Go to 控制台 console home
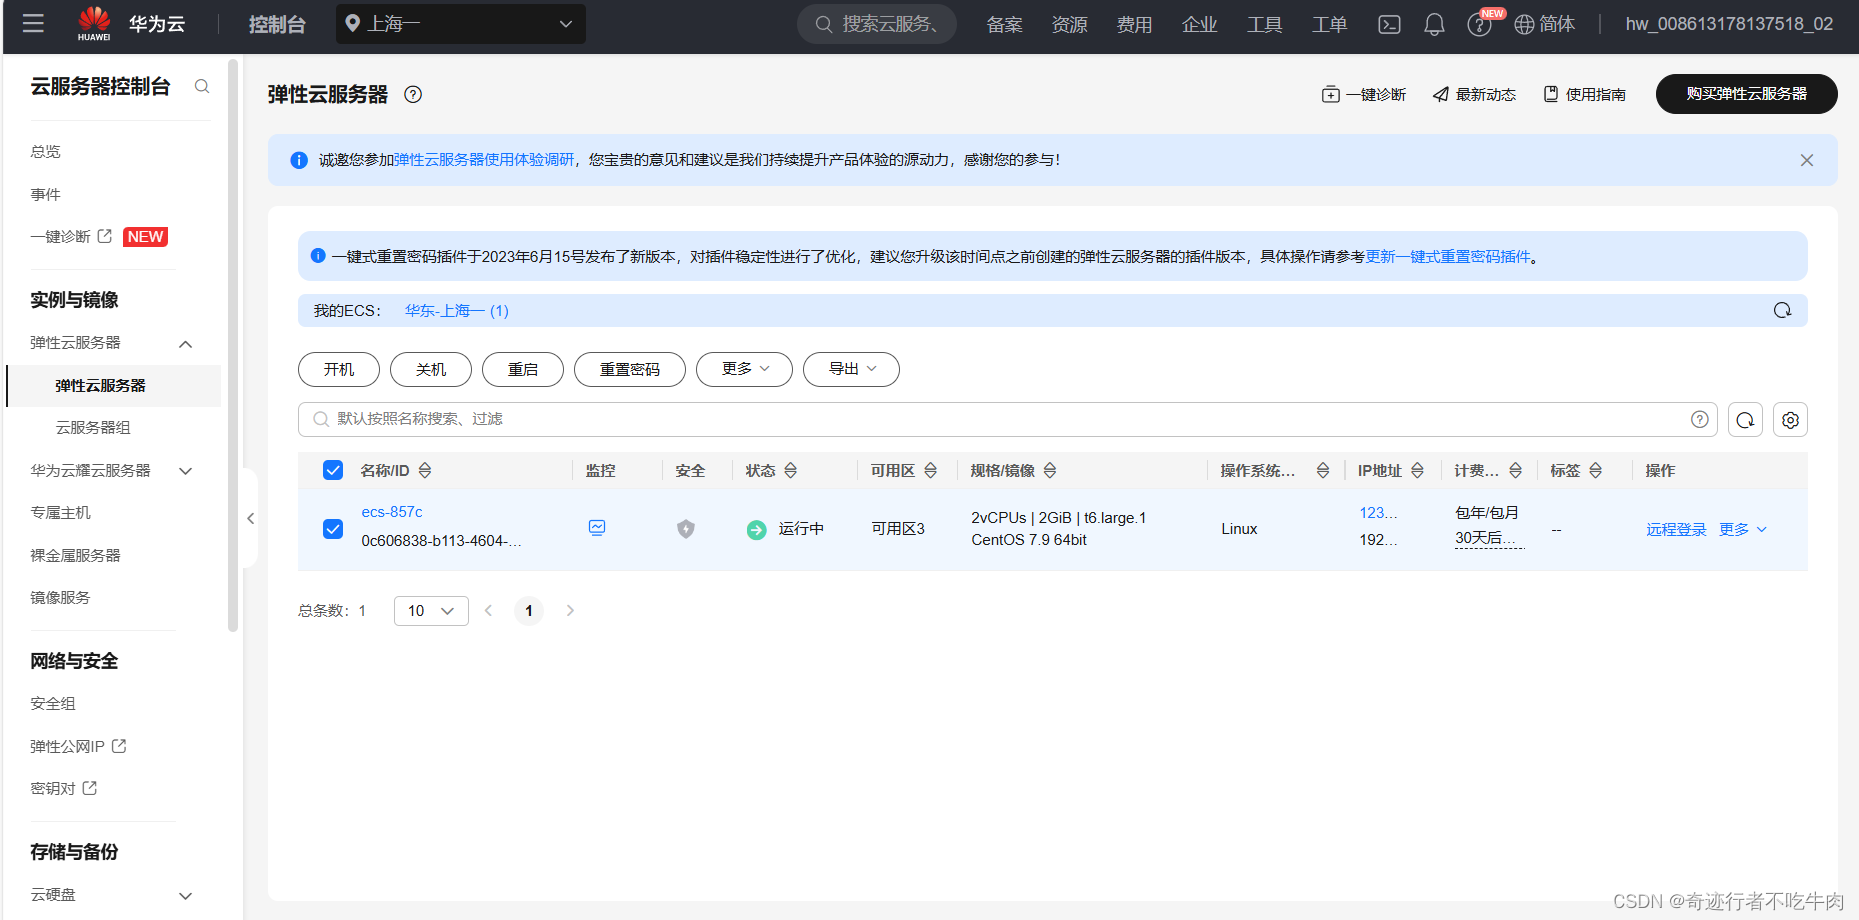Viewport: 1859px width, 920px height. point(277,24)
